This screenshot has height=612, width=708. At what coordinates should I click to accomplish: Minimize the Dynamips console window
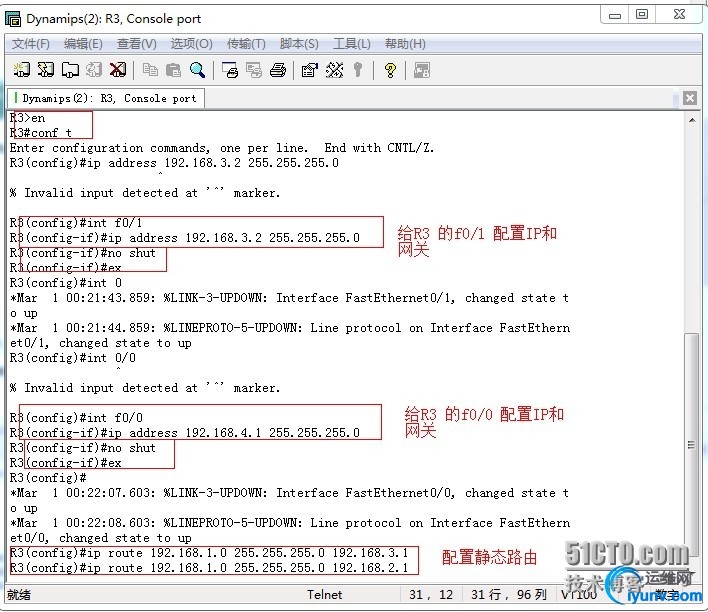coord(615,15)
